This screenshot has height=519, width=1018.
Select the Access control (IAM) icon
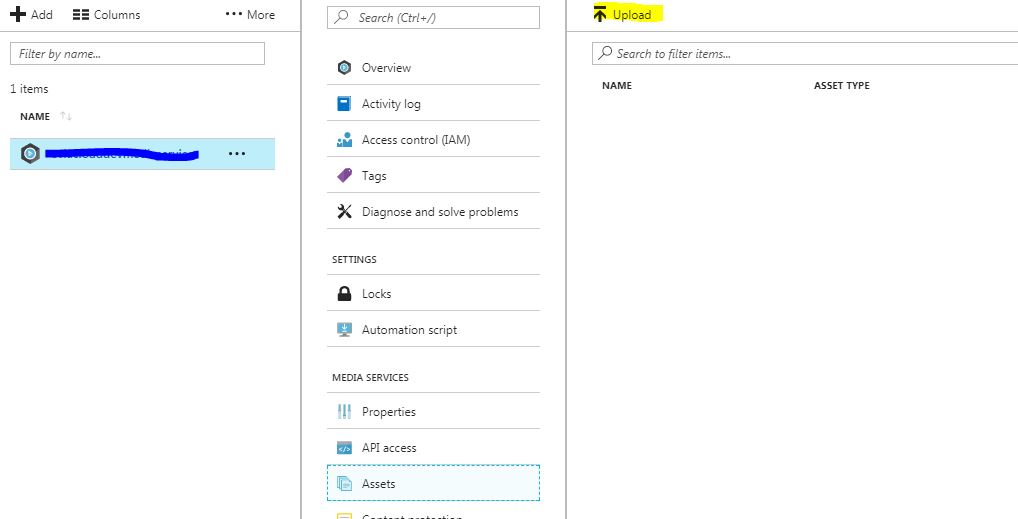344,140
